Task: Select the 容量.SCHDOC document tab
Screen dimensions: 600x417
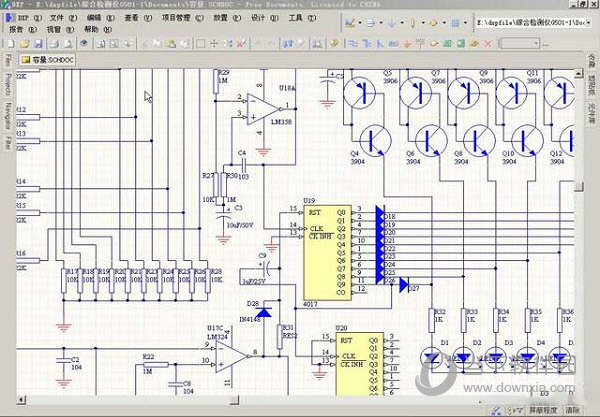Action: [47, 60]
